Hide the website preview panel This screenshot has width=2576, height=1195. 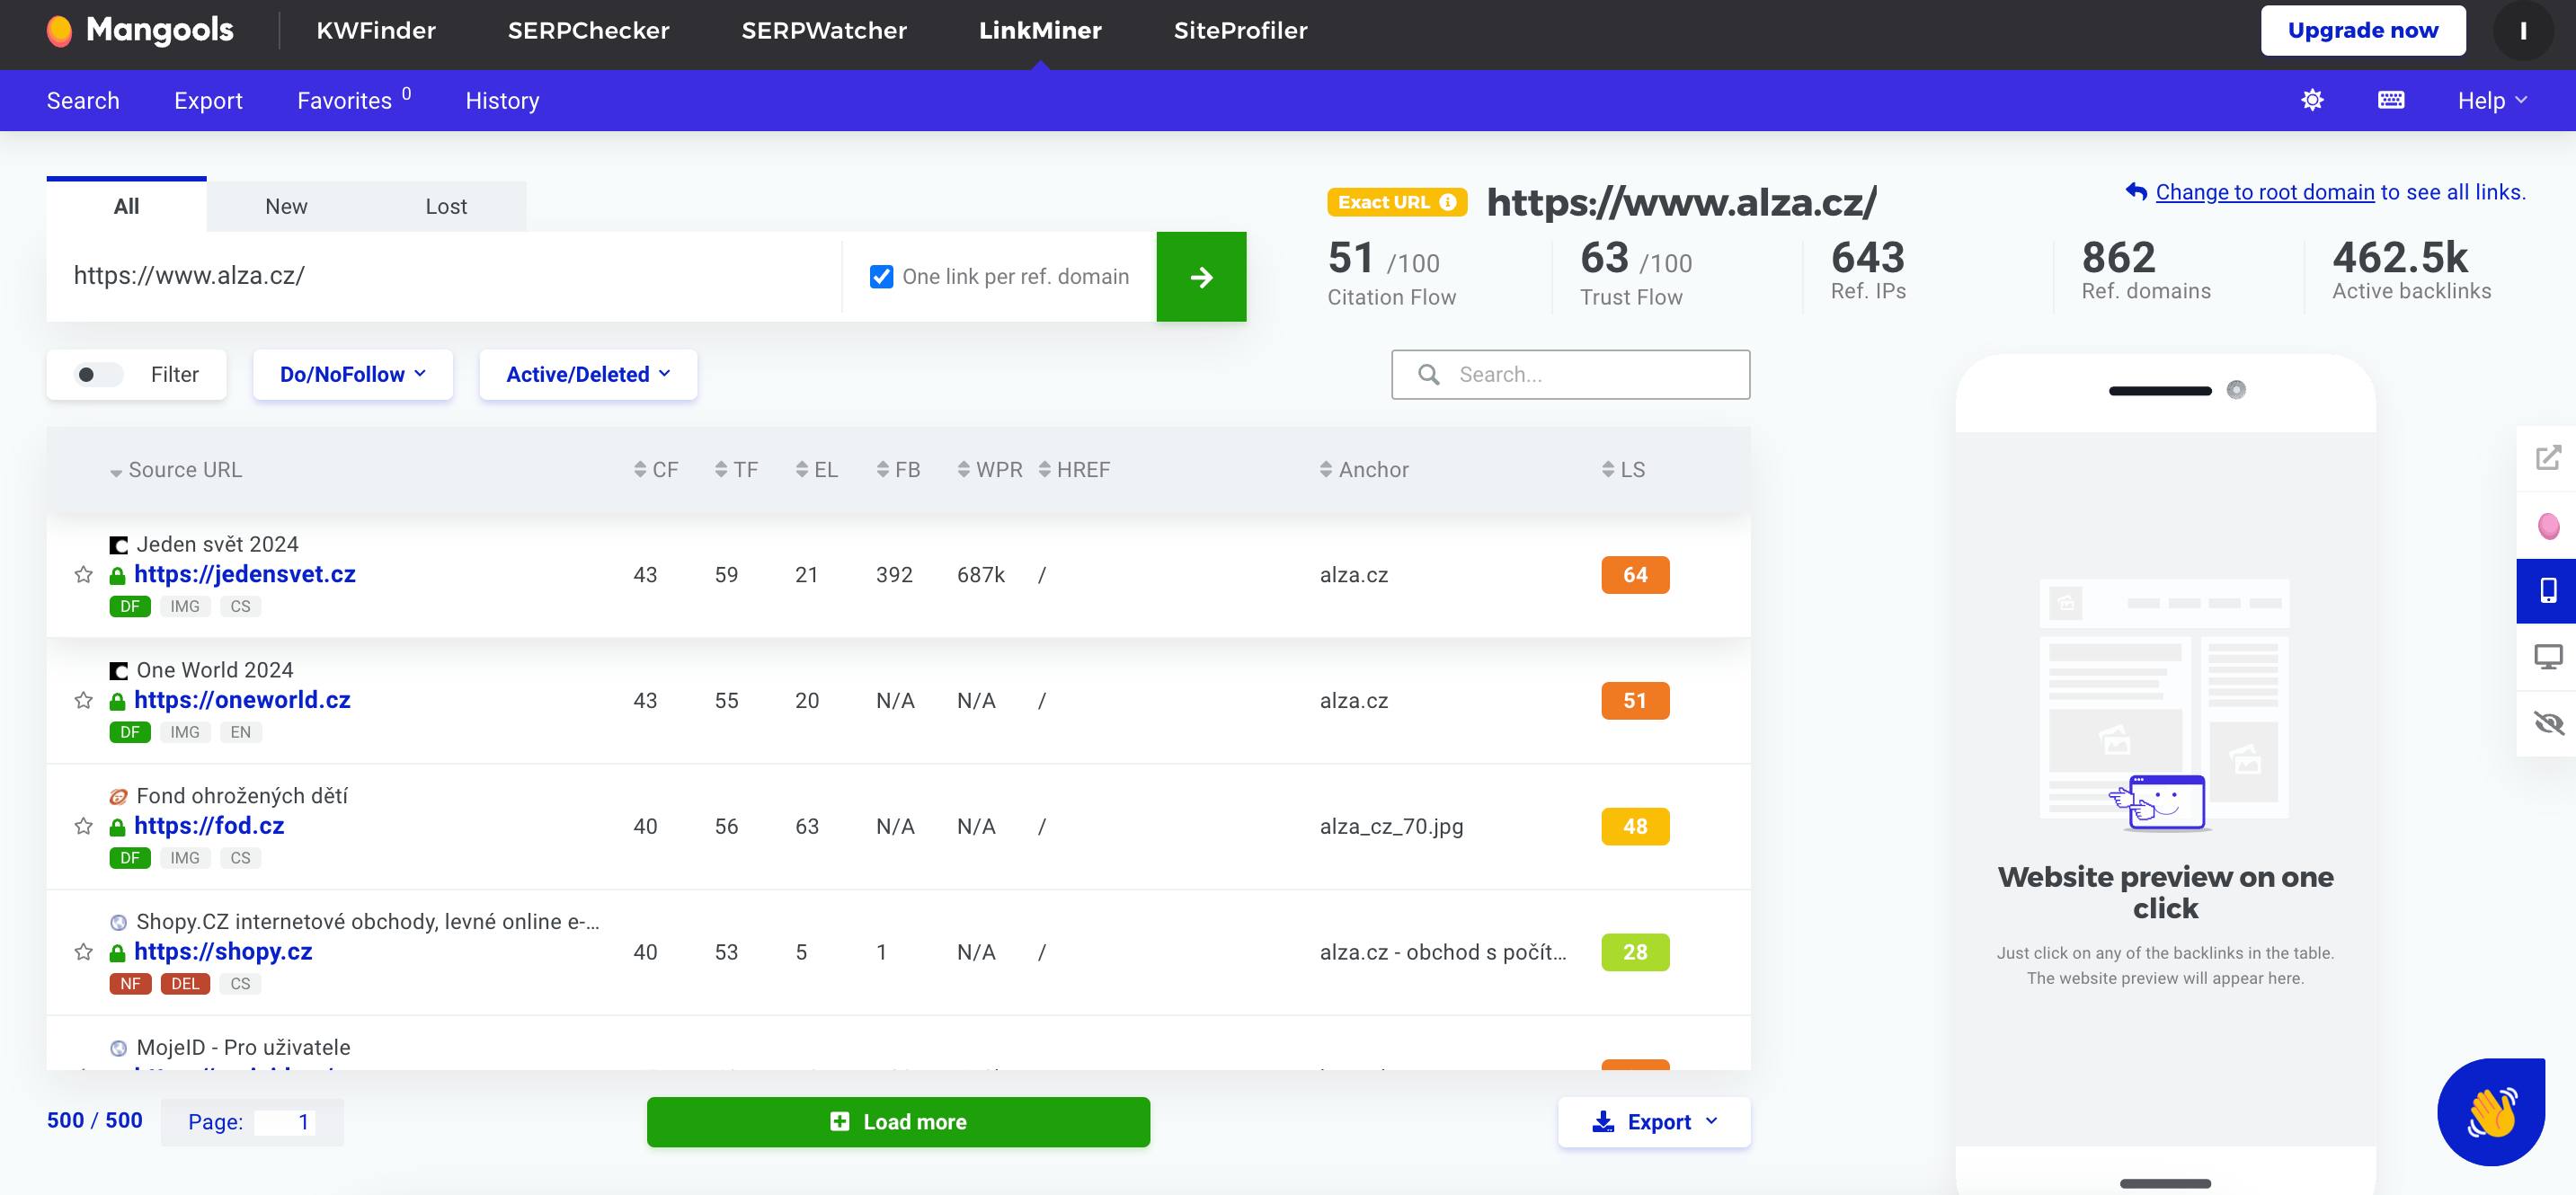pos(2548,723)
